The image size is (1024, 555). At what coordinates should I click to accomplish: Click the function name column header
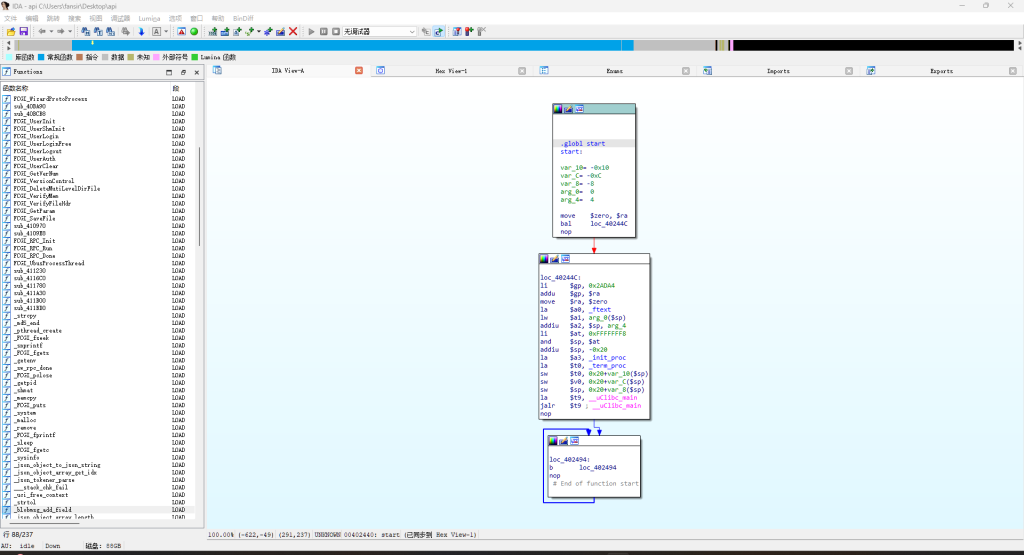[15, 88]
